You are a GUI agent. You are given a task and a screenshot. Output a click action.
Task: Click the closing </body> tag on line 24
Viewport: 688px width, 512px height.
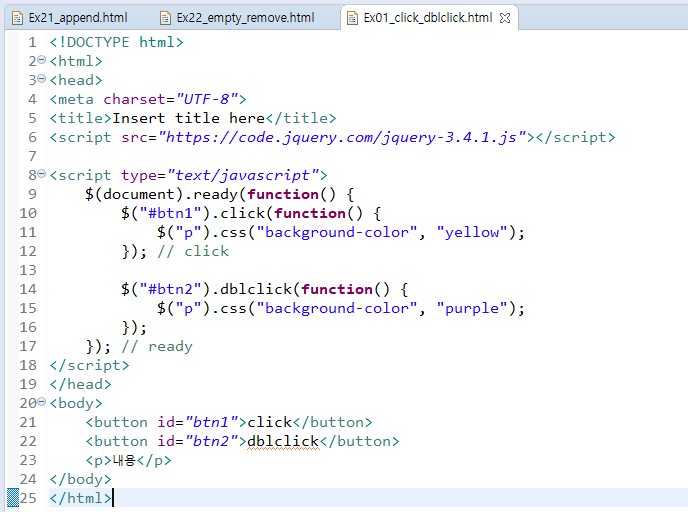[x=81, y=479]
